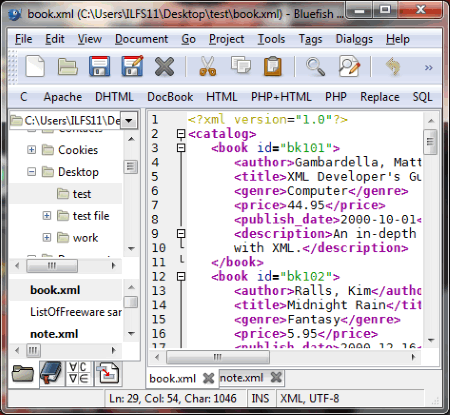Click the INS insert mode indicator
The width and height of the screenshot is (450, 415).
(260, 398)
